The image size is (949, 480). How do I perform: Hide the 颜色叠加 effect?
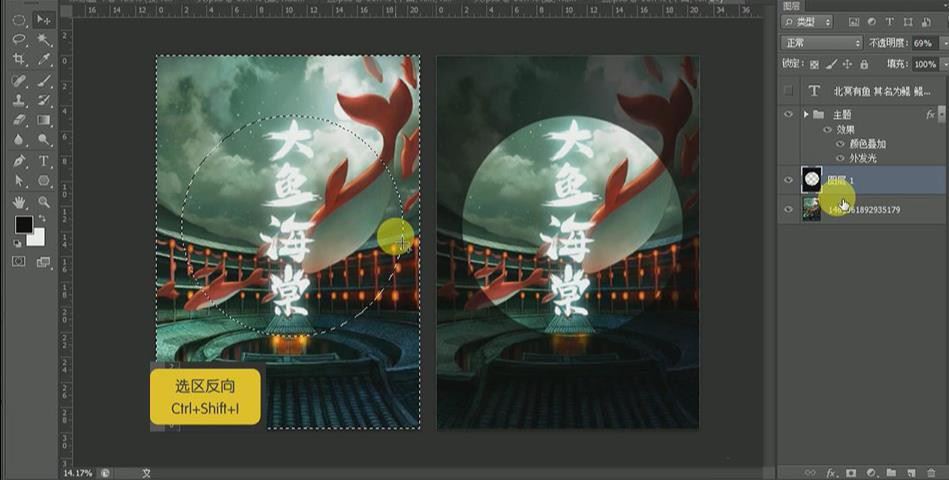840,144
